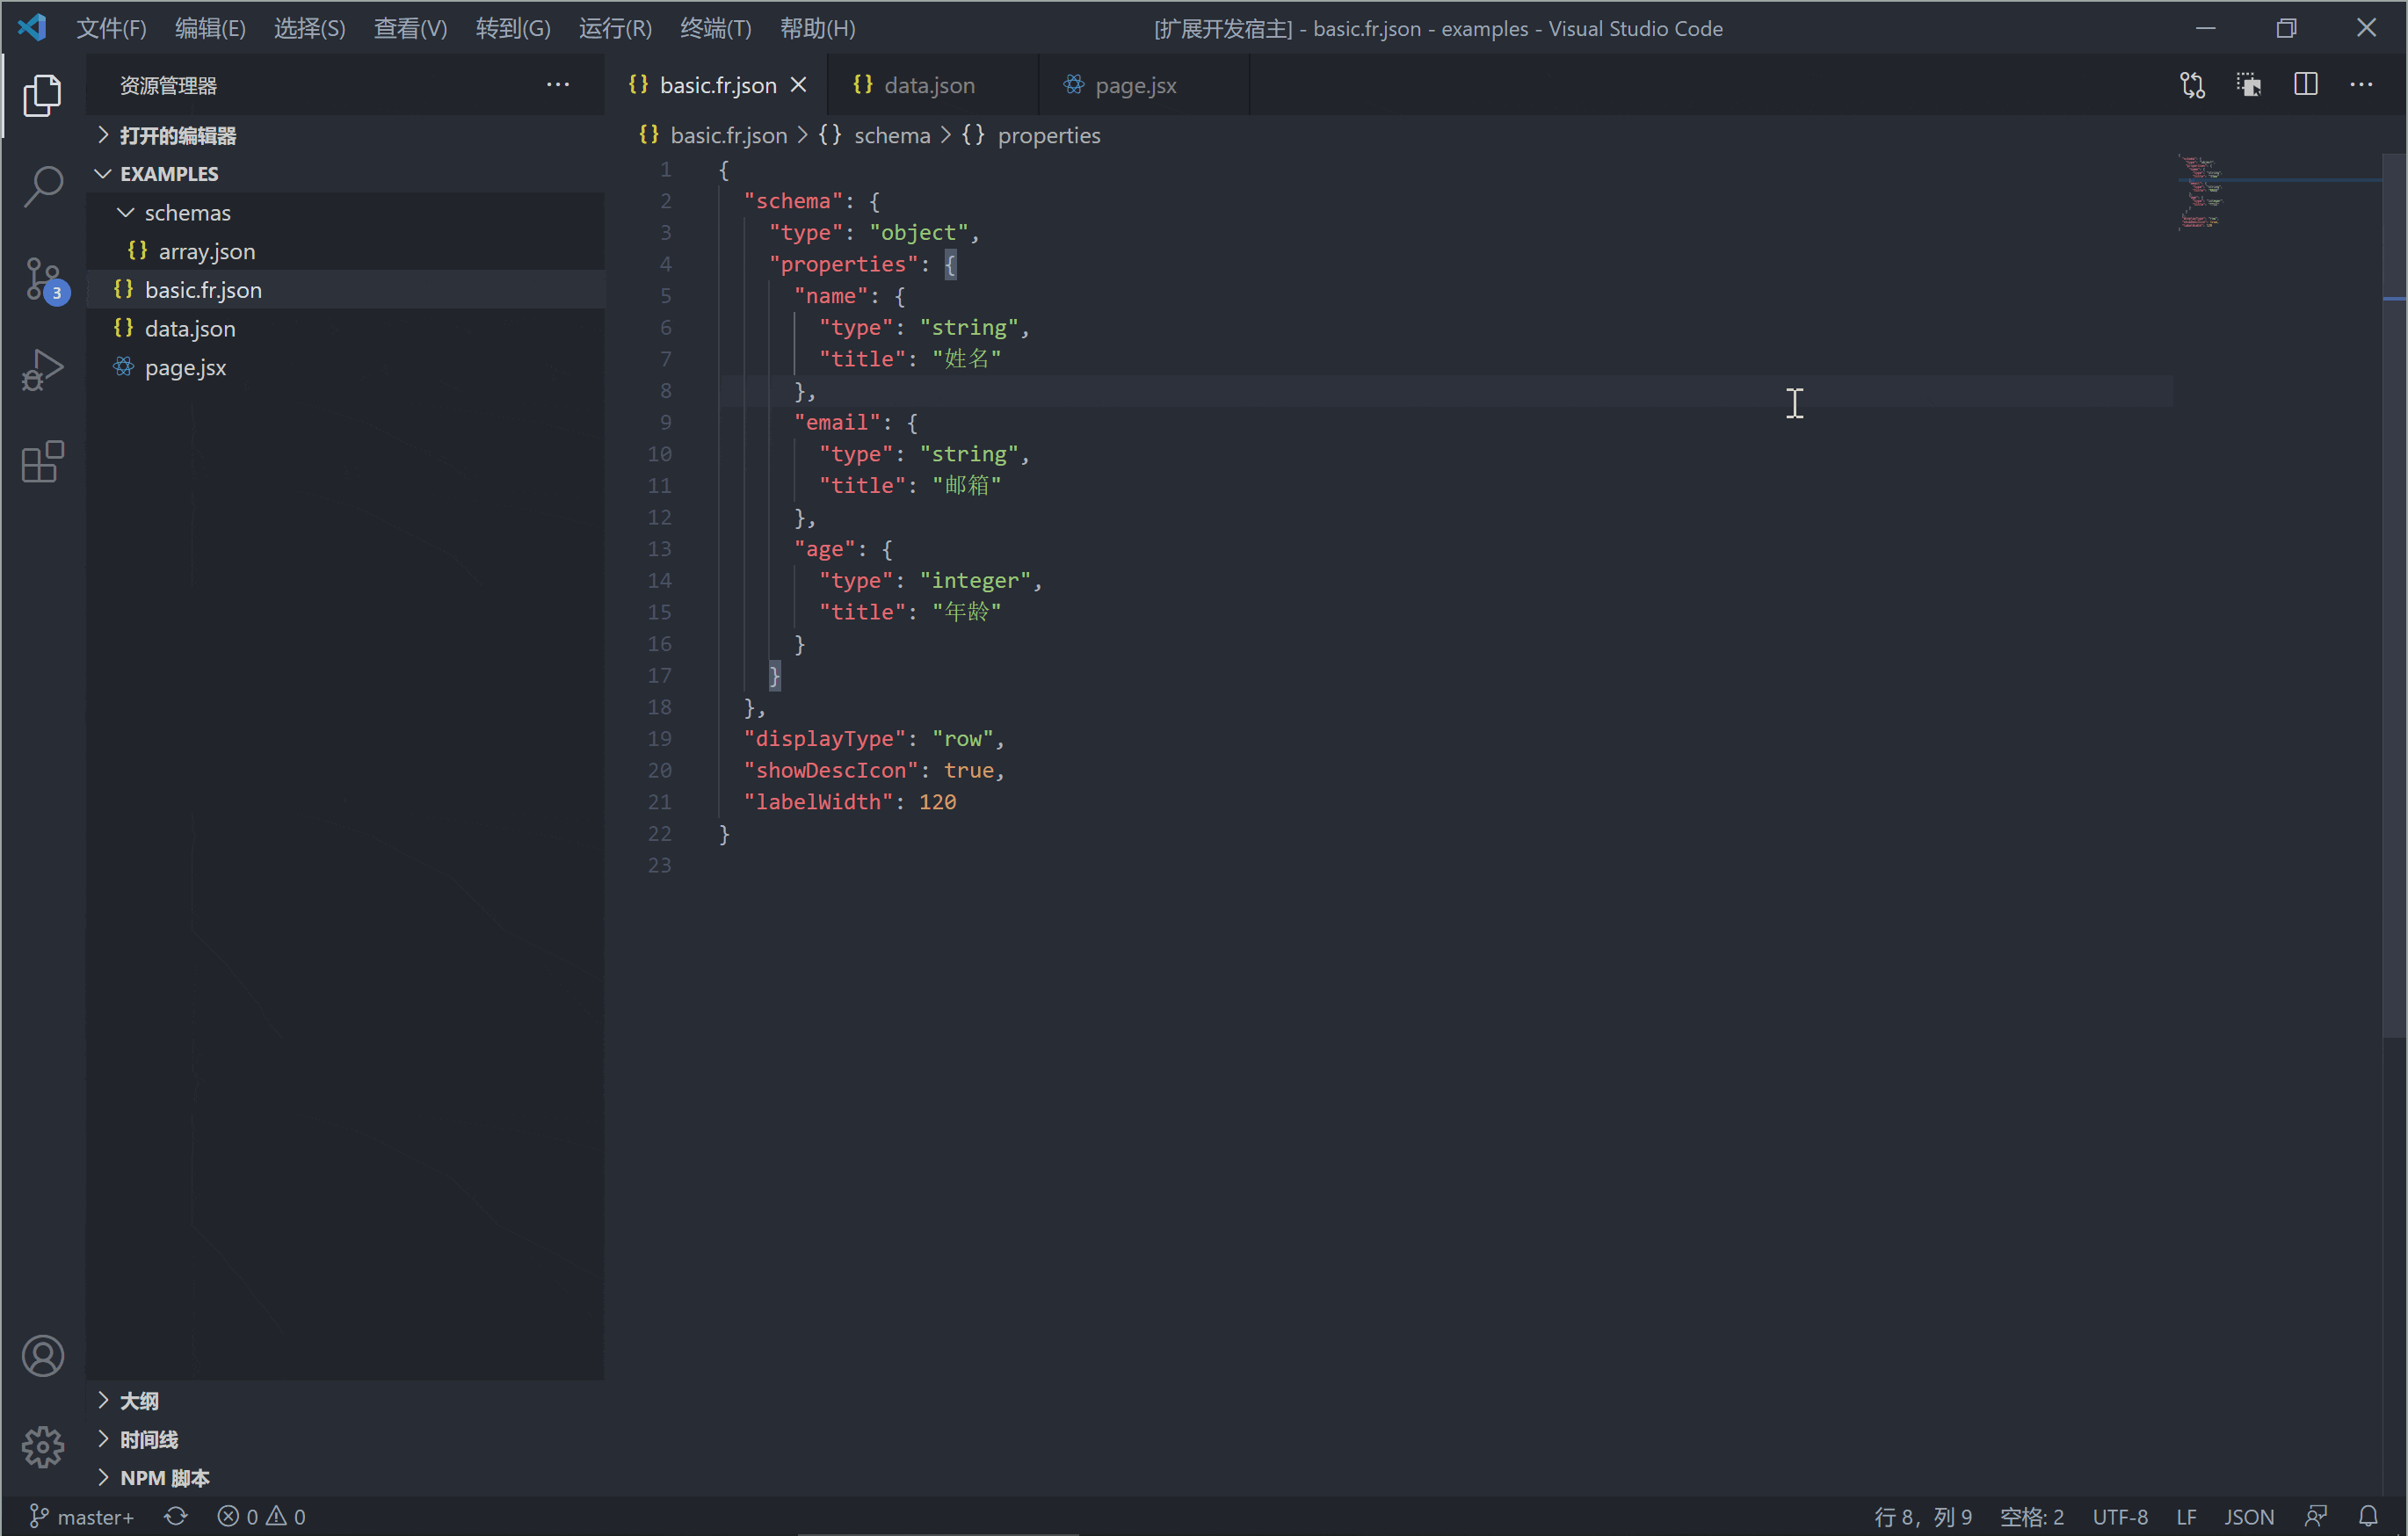The image size is (2408, 1536).
Task: Close the basic.fr.json tab
Action: 798,85
